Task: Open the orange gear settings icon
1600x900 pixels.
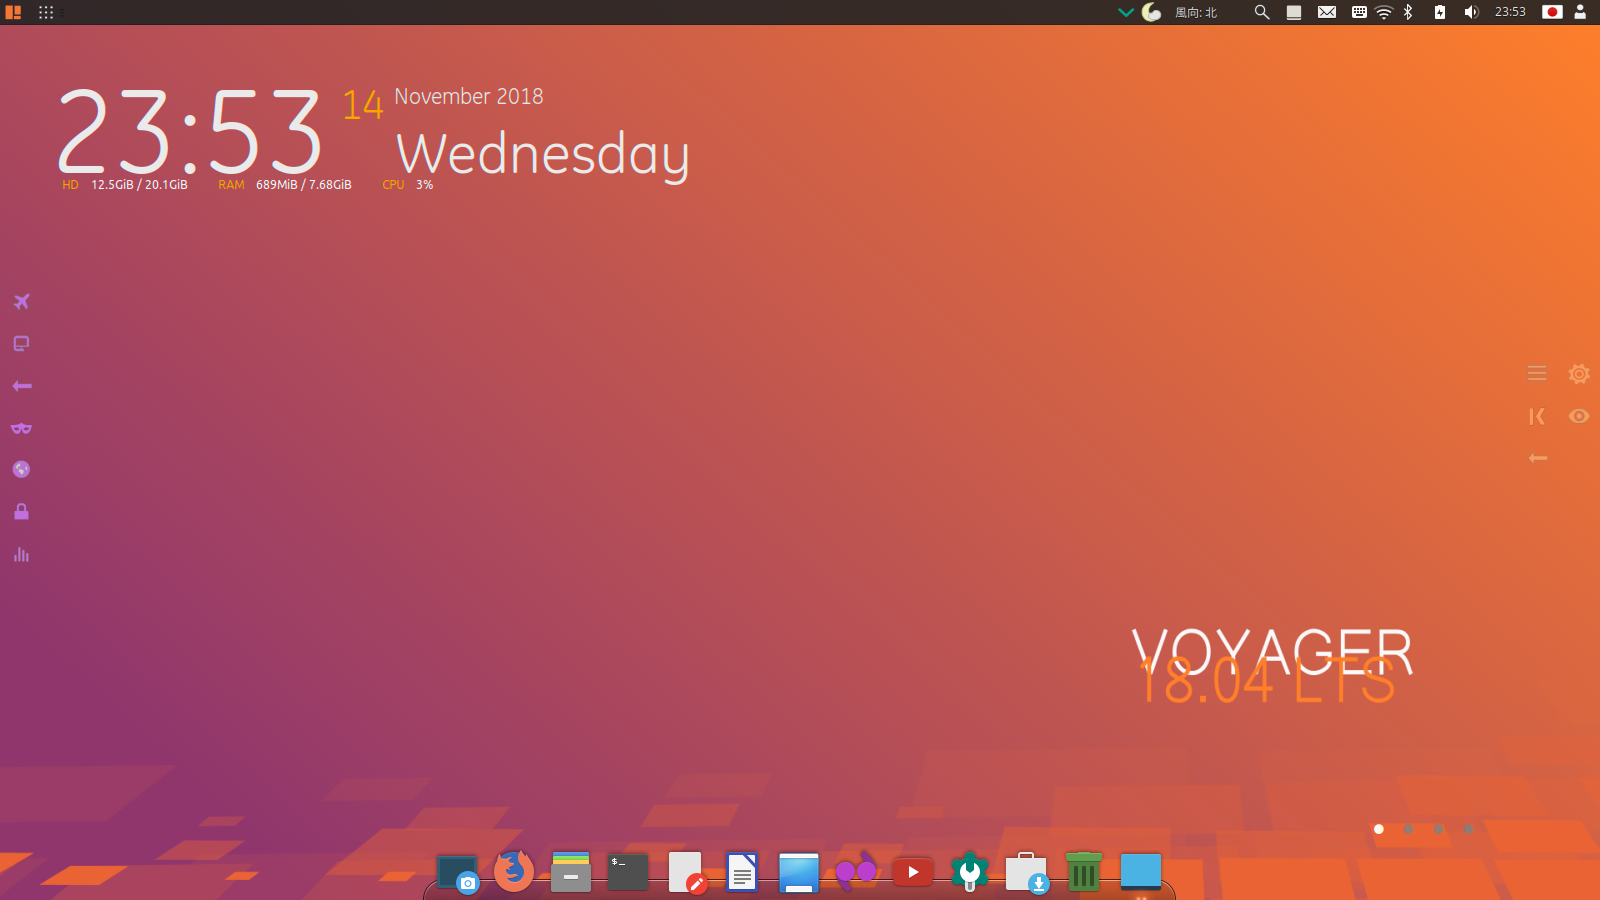Action: tap(1579, 374)
